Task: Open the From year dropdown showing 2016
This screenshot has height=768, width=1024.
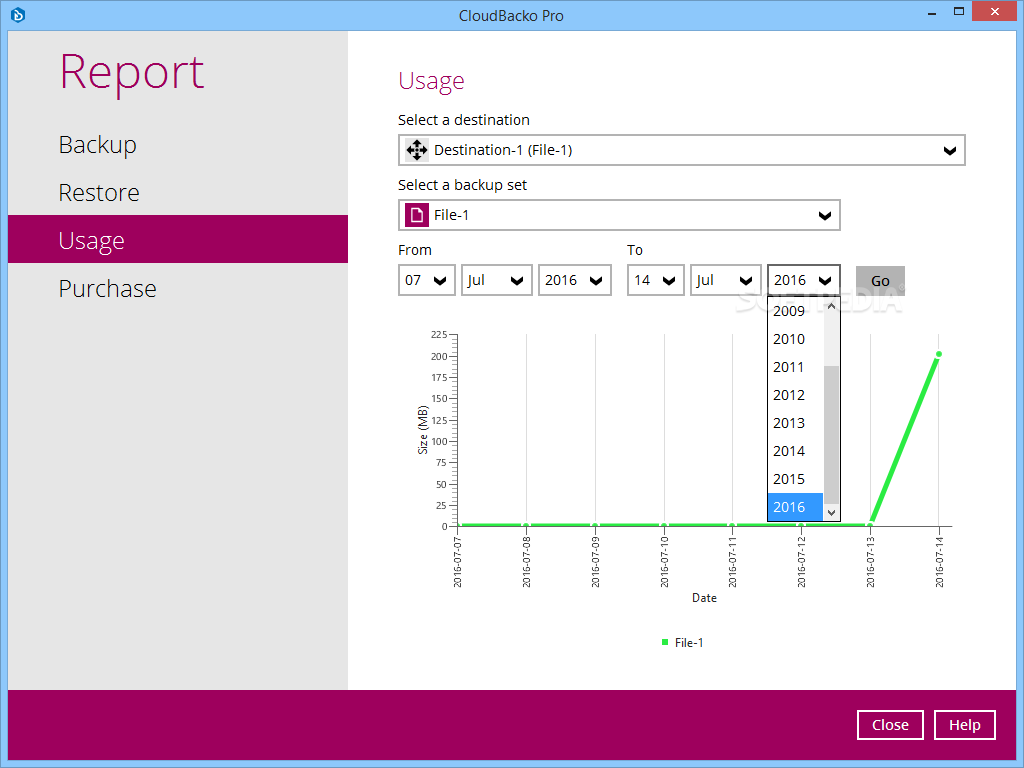Action: tap(575, 280)
